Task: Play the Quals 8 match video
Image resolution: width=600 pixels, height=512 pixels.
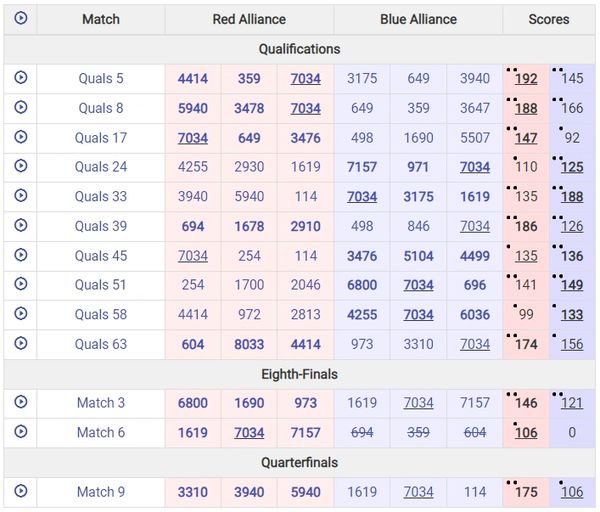Action: click(20, 108)
